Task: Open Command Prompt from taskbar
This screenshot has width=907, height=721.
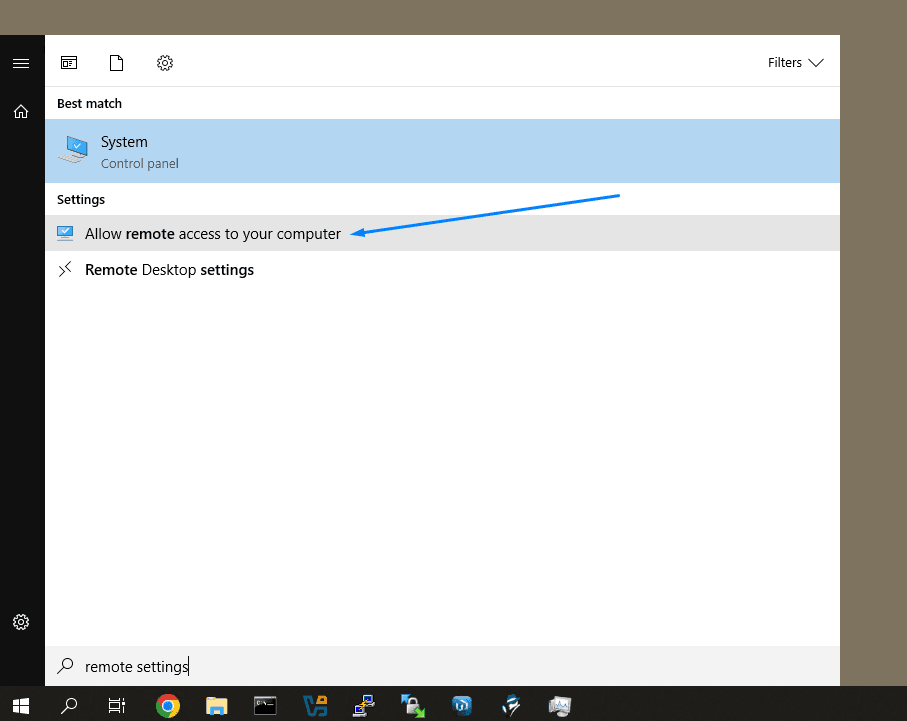Action: click(266, 706)
